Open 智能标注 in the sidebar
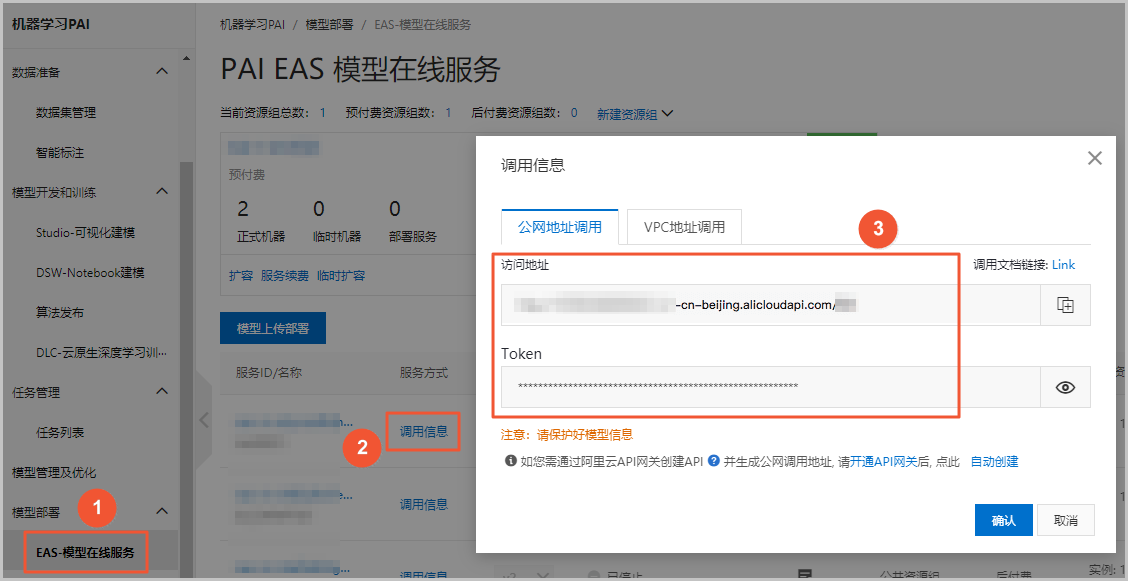 60,152
